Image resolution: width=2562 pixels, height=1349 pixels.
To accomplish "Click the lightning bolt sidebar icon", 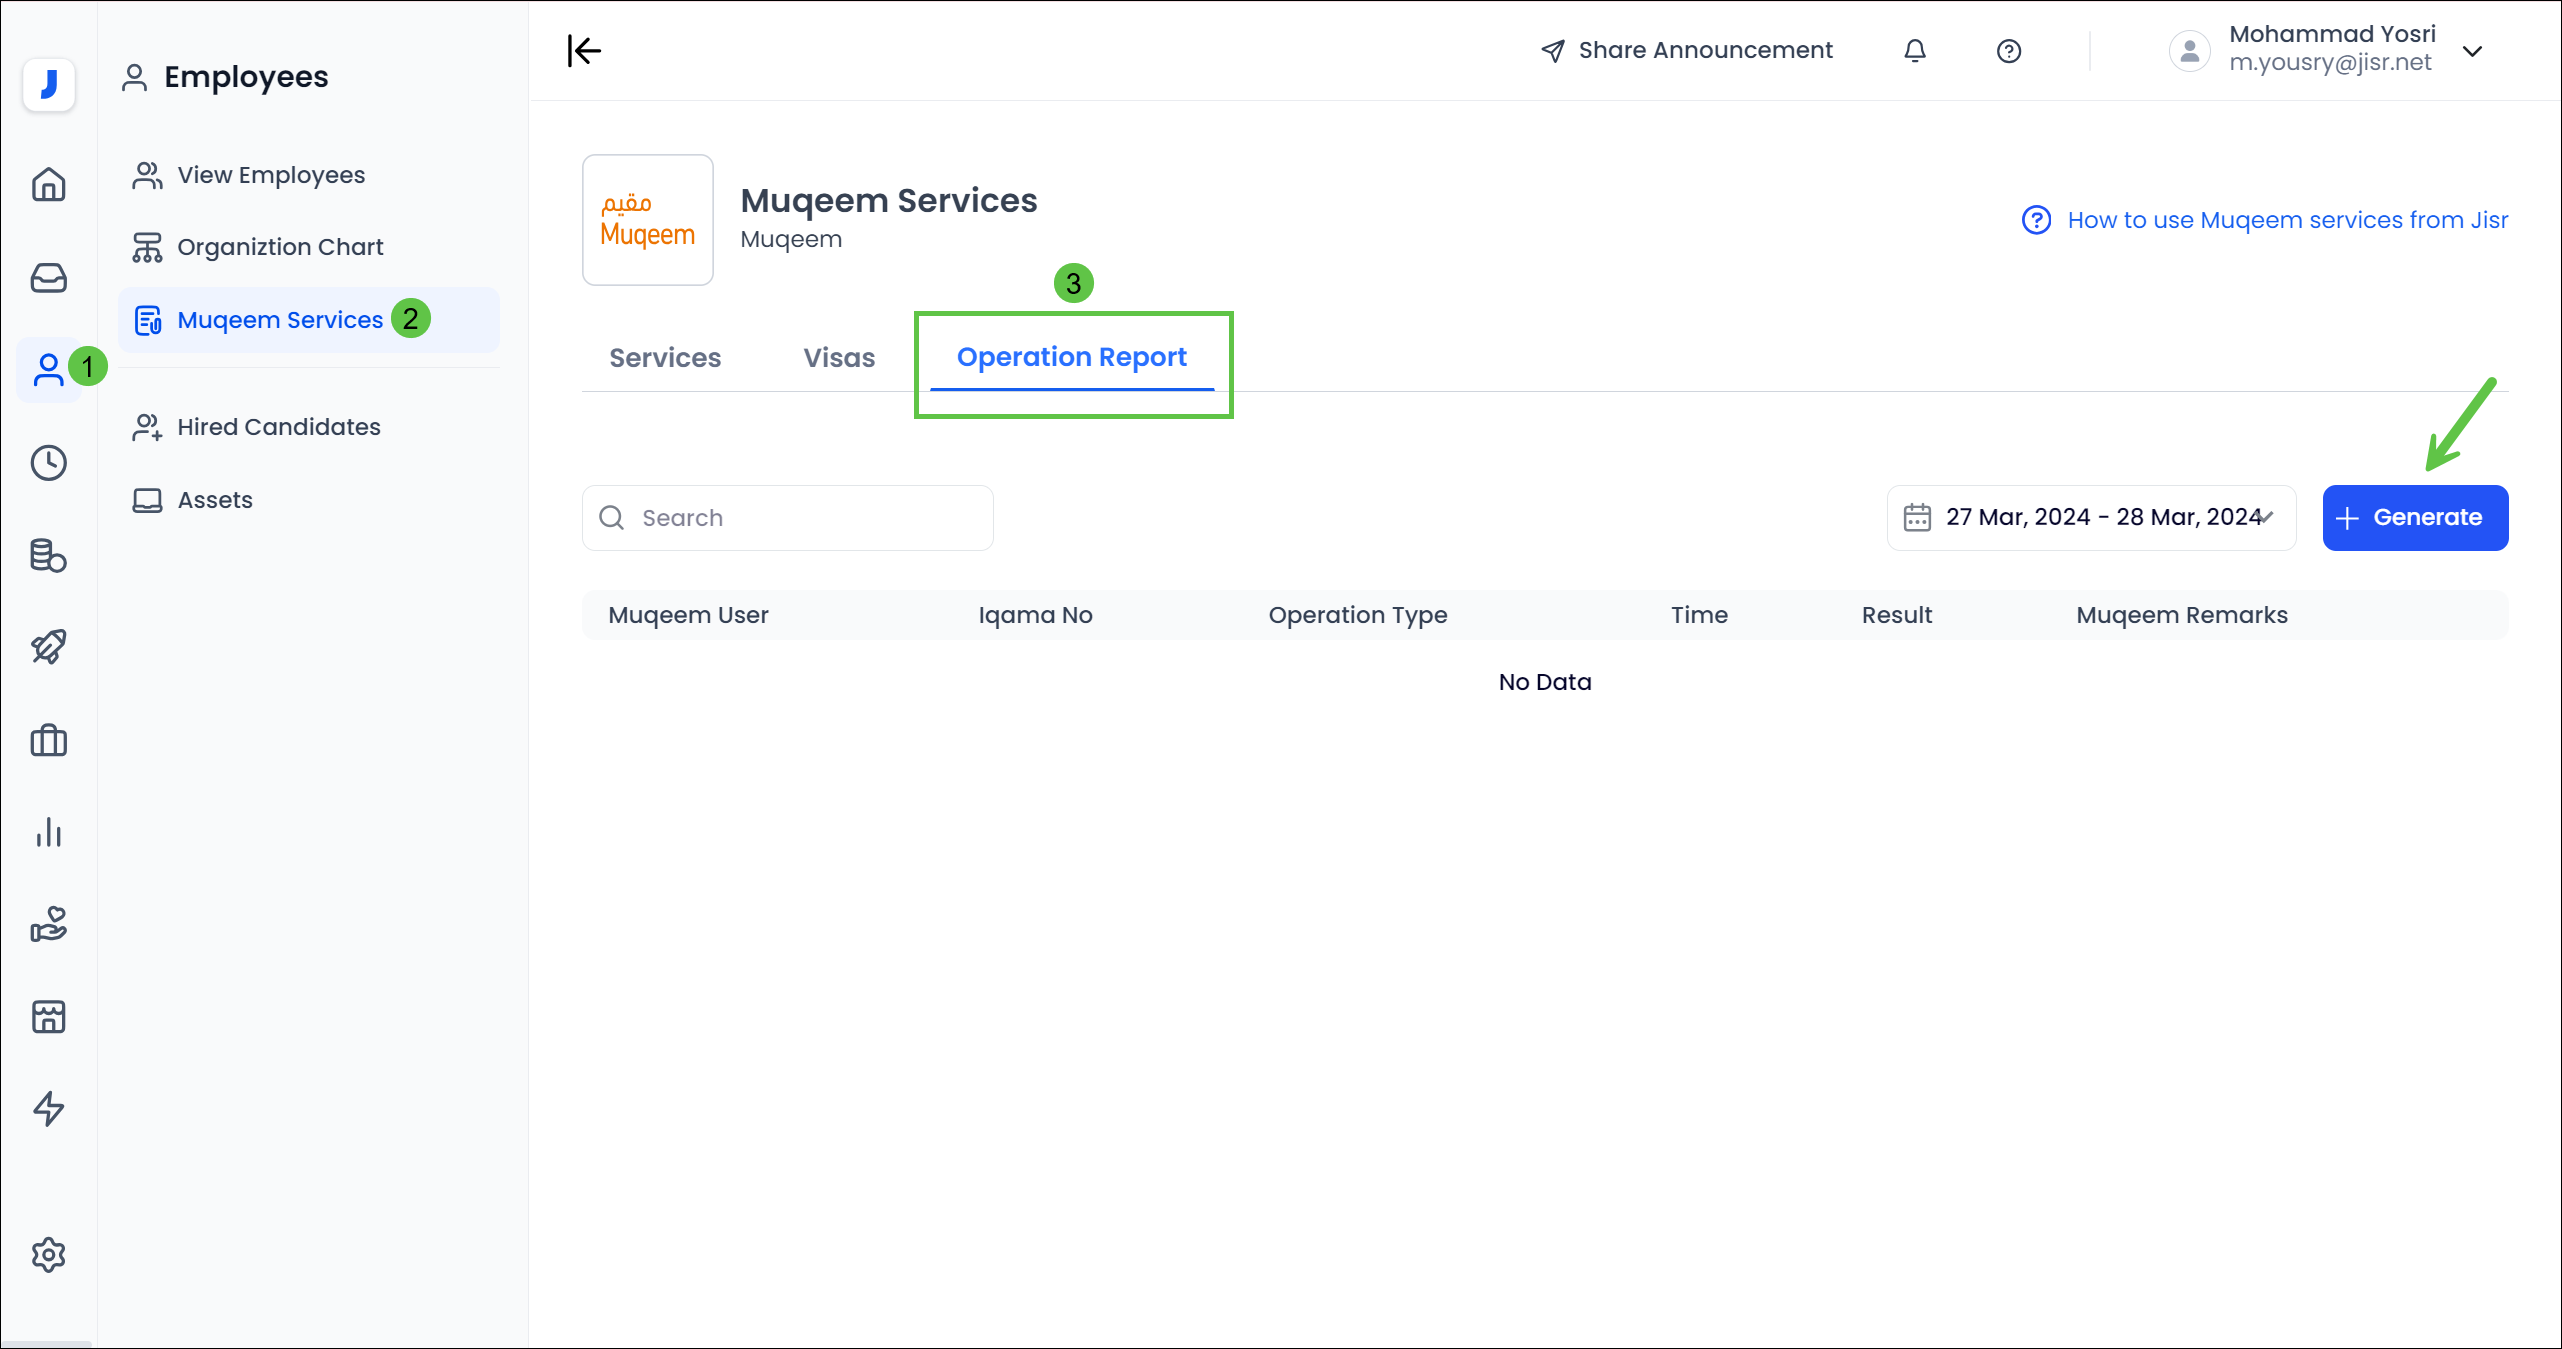I will click(48, 1108).
